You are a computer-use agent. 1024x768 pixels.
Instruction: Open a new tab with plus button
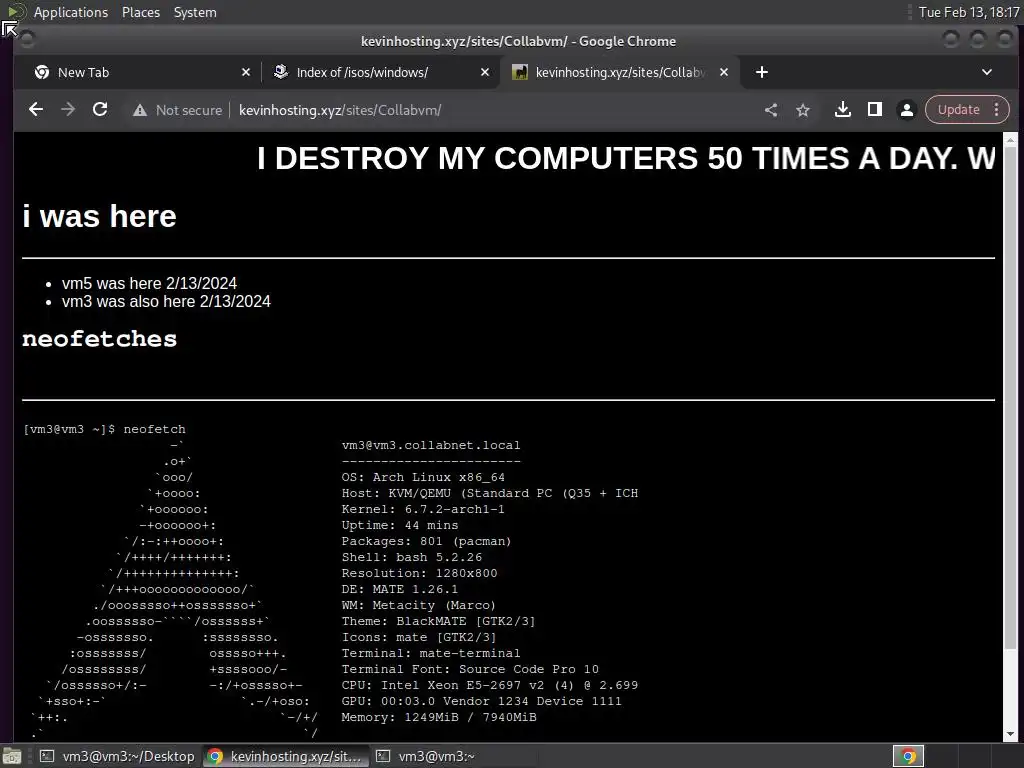[x=761, y=72]
